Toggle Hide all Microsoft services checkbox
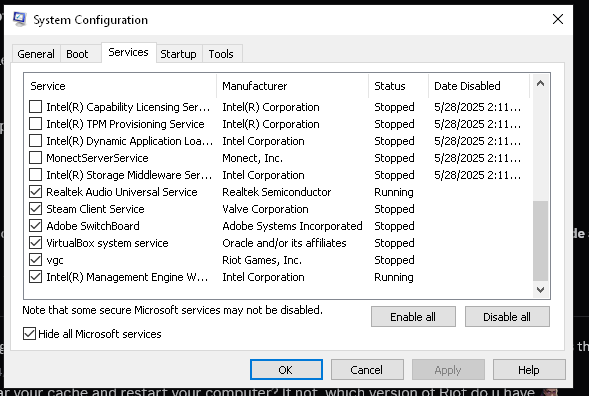 [29, 334]
